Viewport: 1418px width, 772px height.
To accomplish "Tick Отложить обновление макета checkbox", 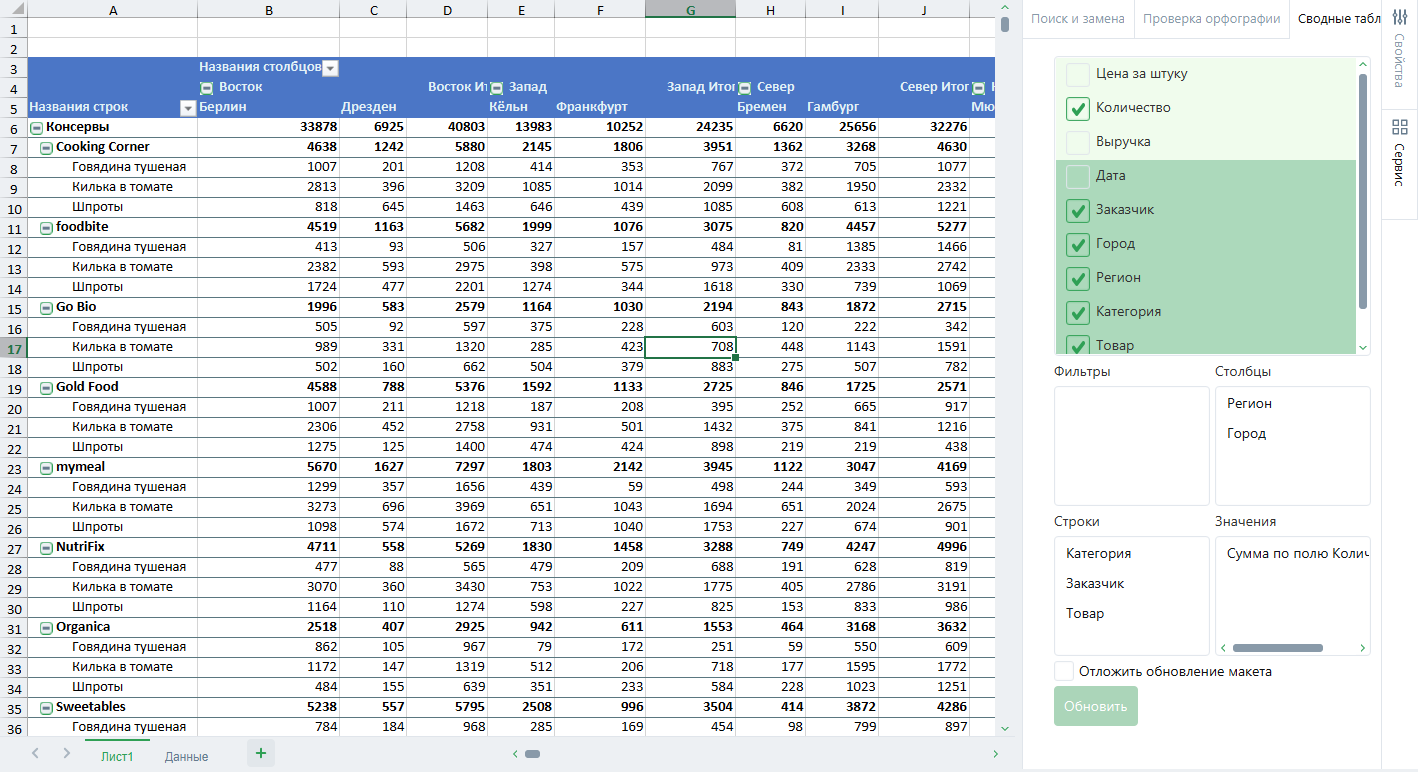I will 1064,671.
